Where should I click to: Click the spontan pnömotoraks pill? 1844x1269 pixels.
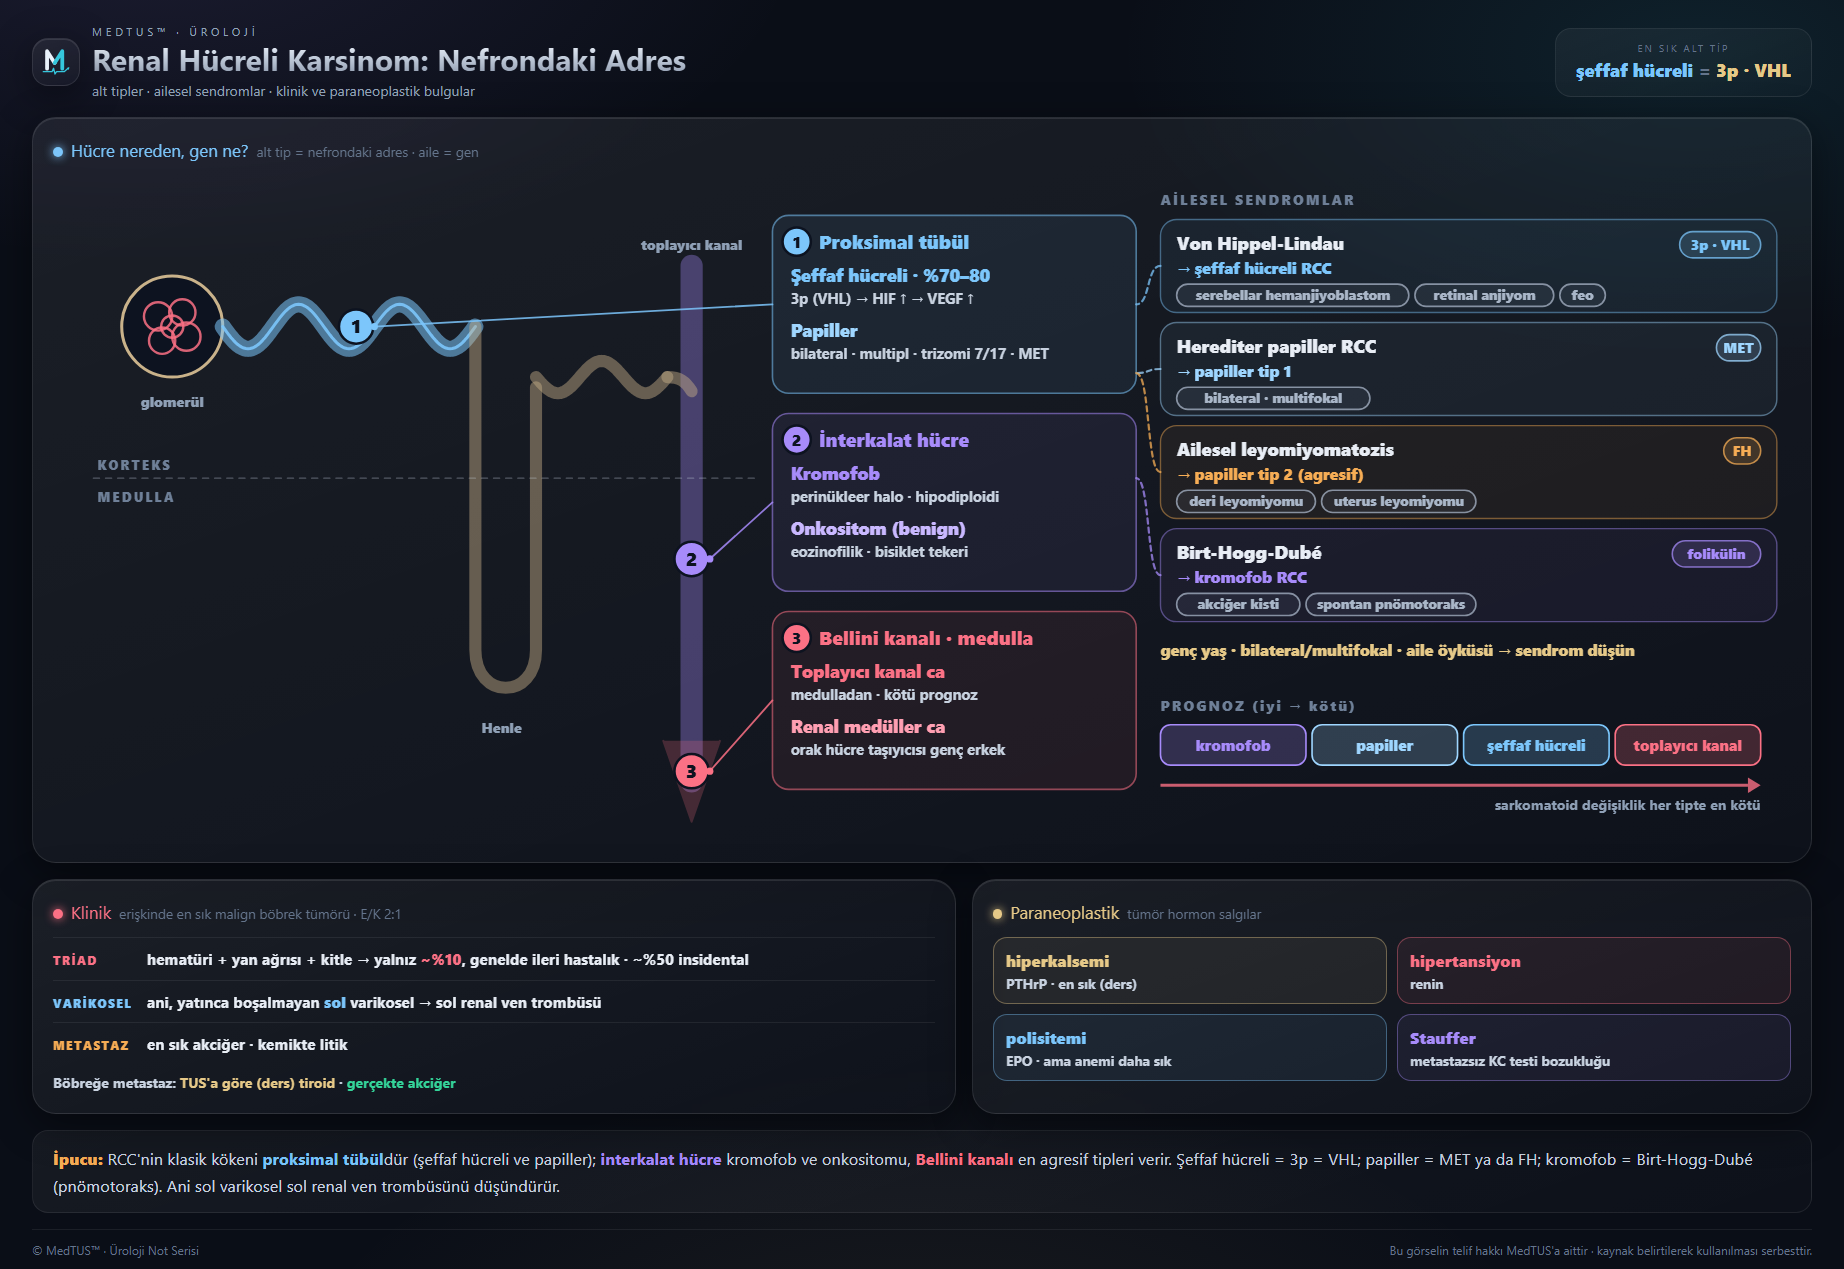pos(1391,604)
